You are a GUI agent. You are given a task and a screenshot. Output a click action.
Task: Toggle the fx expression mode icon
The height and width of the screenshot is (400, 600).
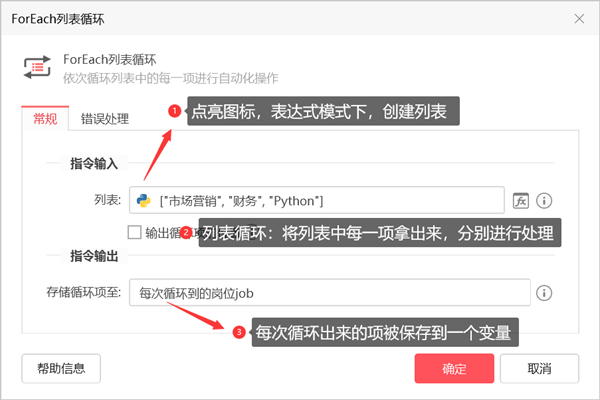pos(521,201)
